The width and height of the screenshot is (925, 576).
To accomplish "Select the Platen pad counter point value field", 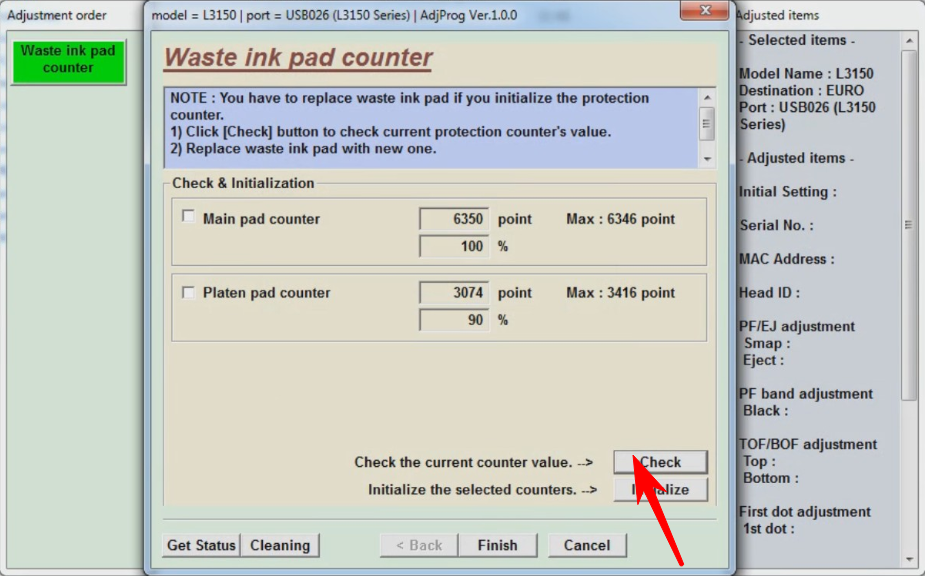I will [x=454, y=293].
